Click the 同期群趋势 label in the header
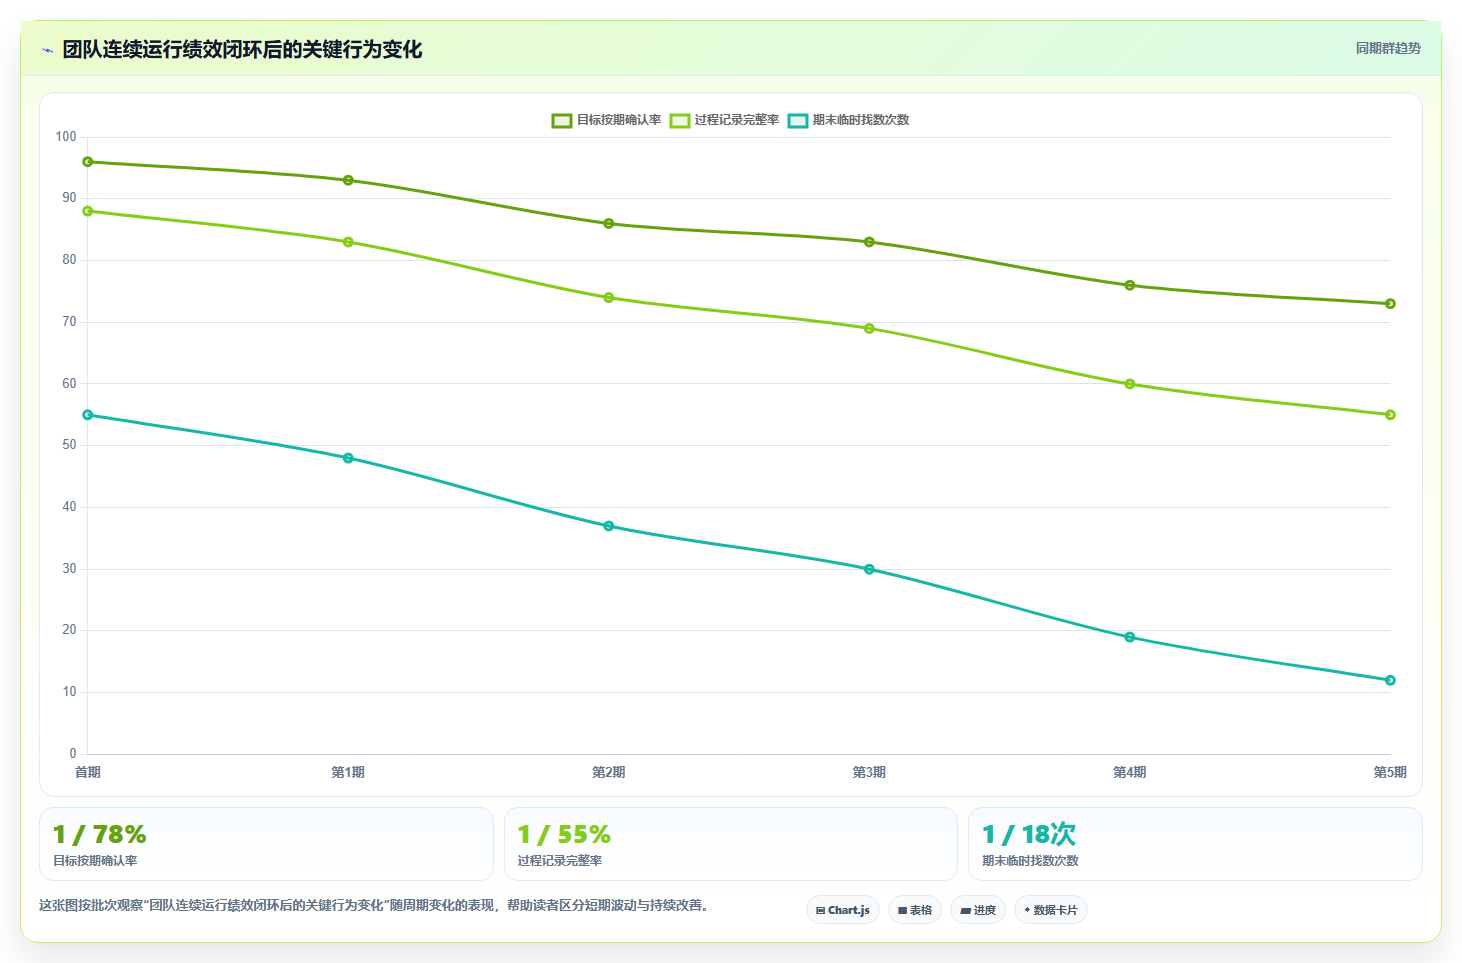Viewport: 1462px width, 963px height. [x=1388, y=48]
